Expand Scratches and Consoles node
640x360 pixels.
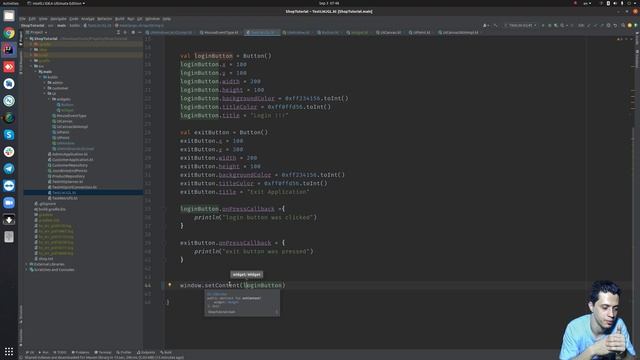point(27,270)
